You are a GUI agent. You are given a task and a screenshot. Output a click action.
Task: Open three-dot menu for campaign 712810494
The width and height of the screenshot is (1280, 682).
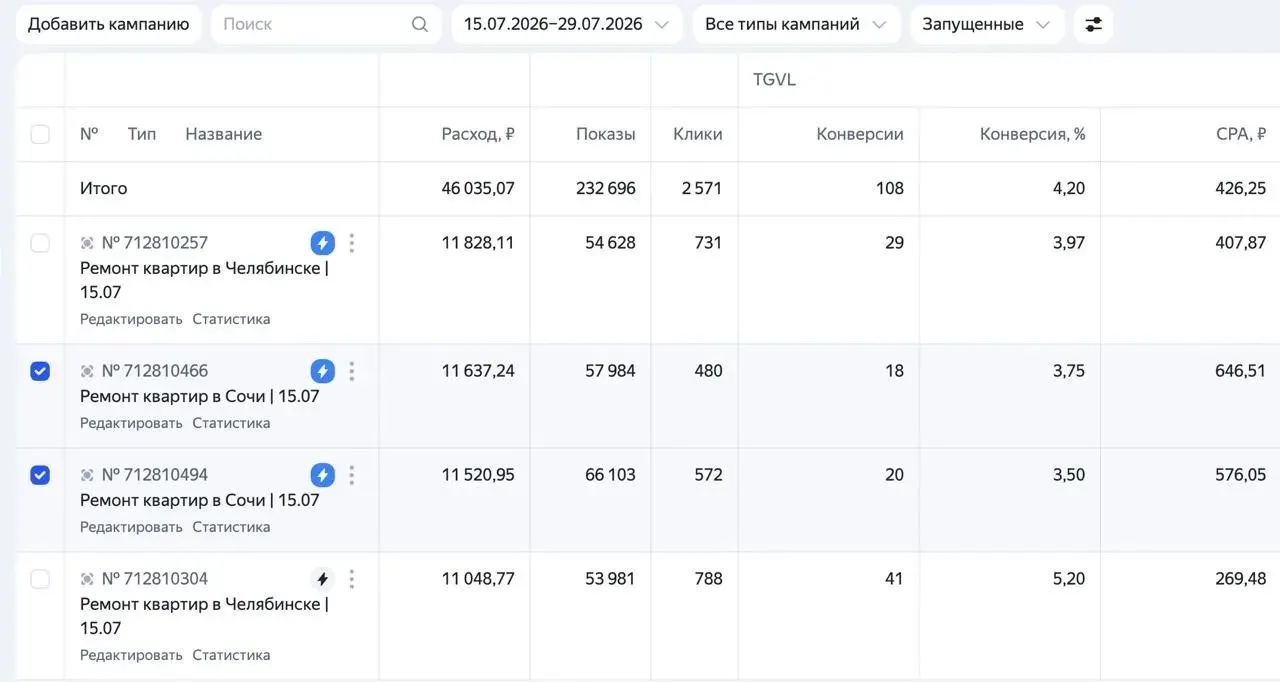(351, 475)
